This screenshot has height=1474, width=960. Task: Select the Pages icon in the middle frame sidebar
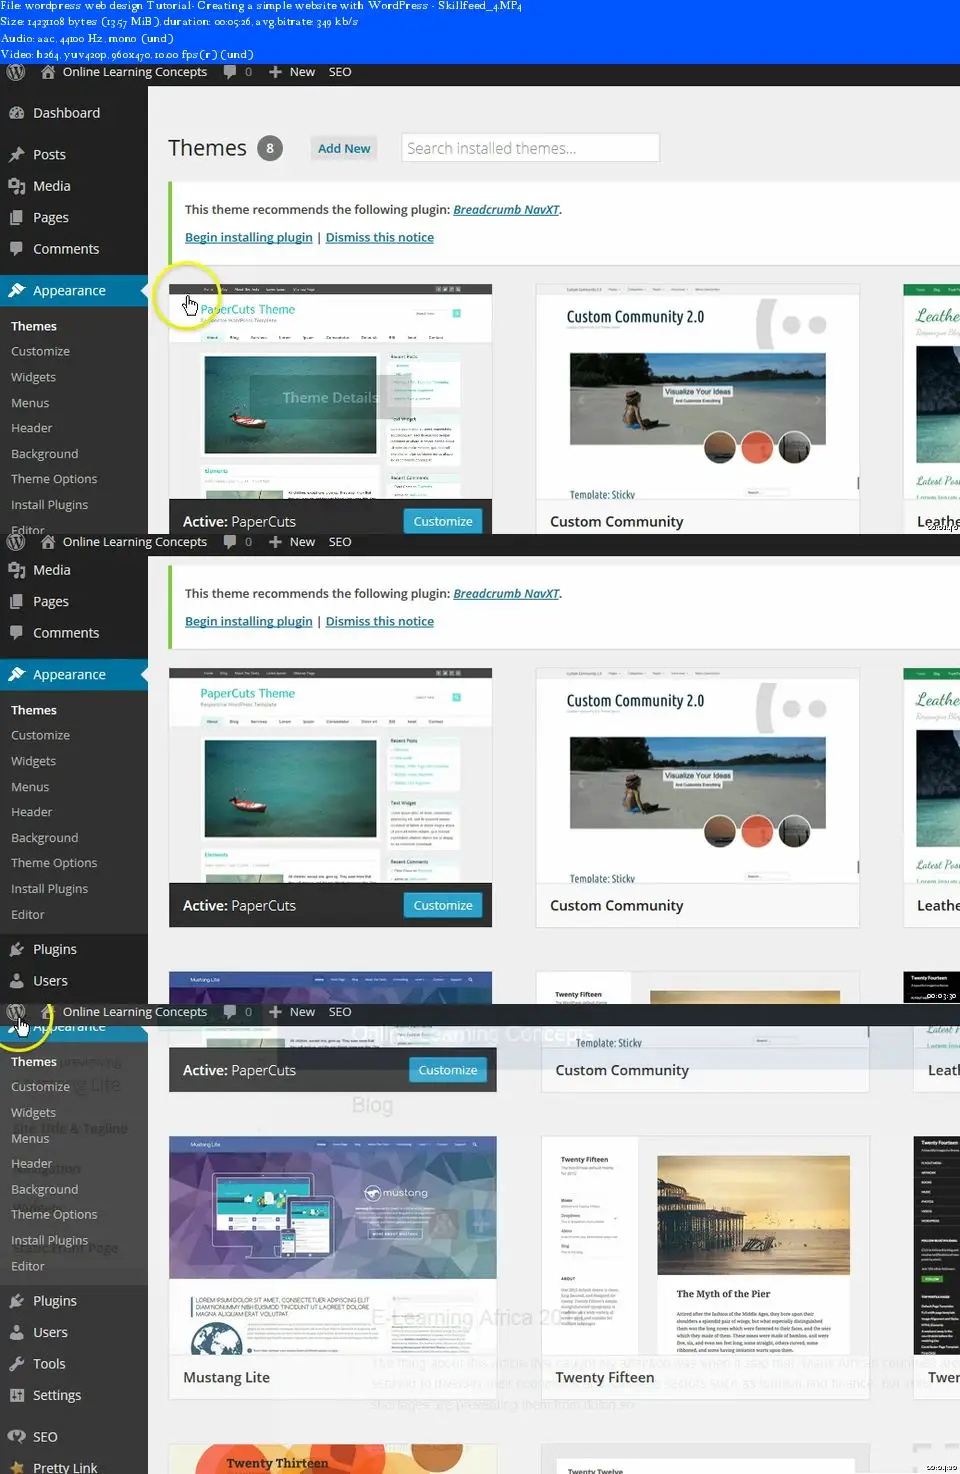pyautogui.click(x=16, y=601)
